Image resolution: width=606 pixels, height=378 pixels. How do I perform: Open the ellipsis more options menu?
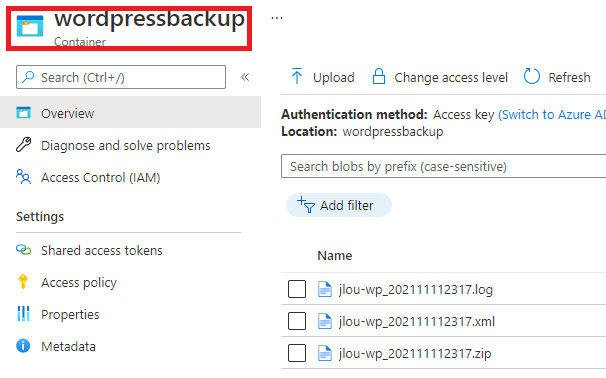277,18
